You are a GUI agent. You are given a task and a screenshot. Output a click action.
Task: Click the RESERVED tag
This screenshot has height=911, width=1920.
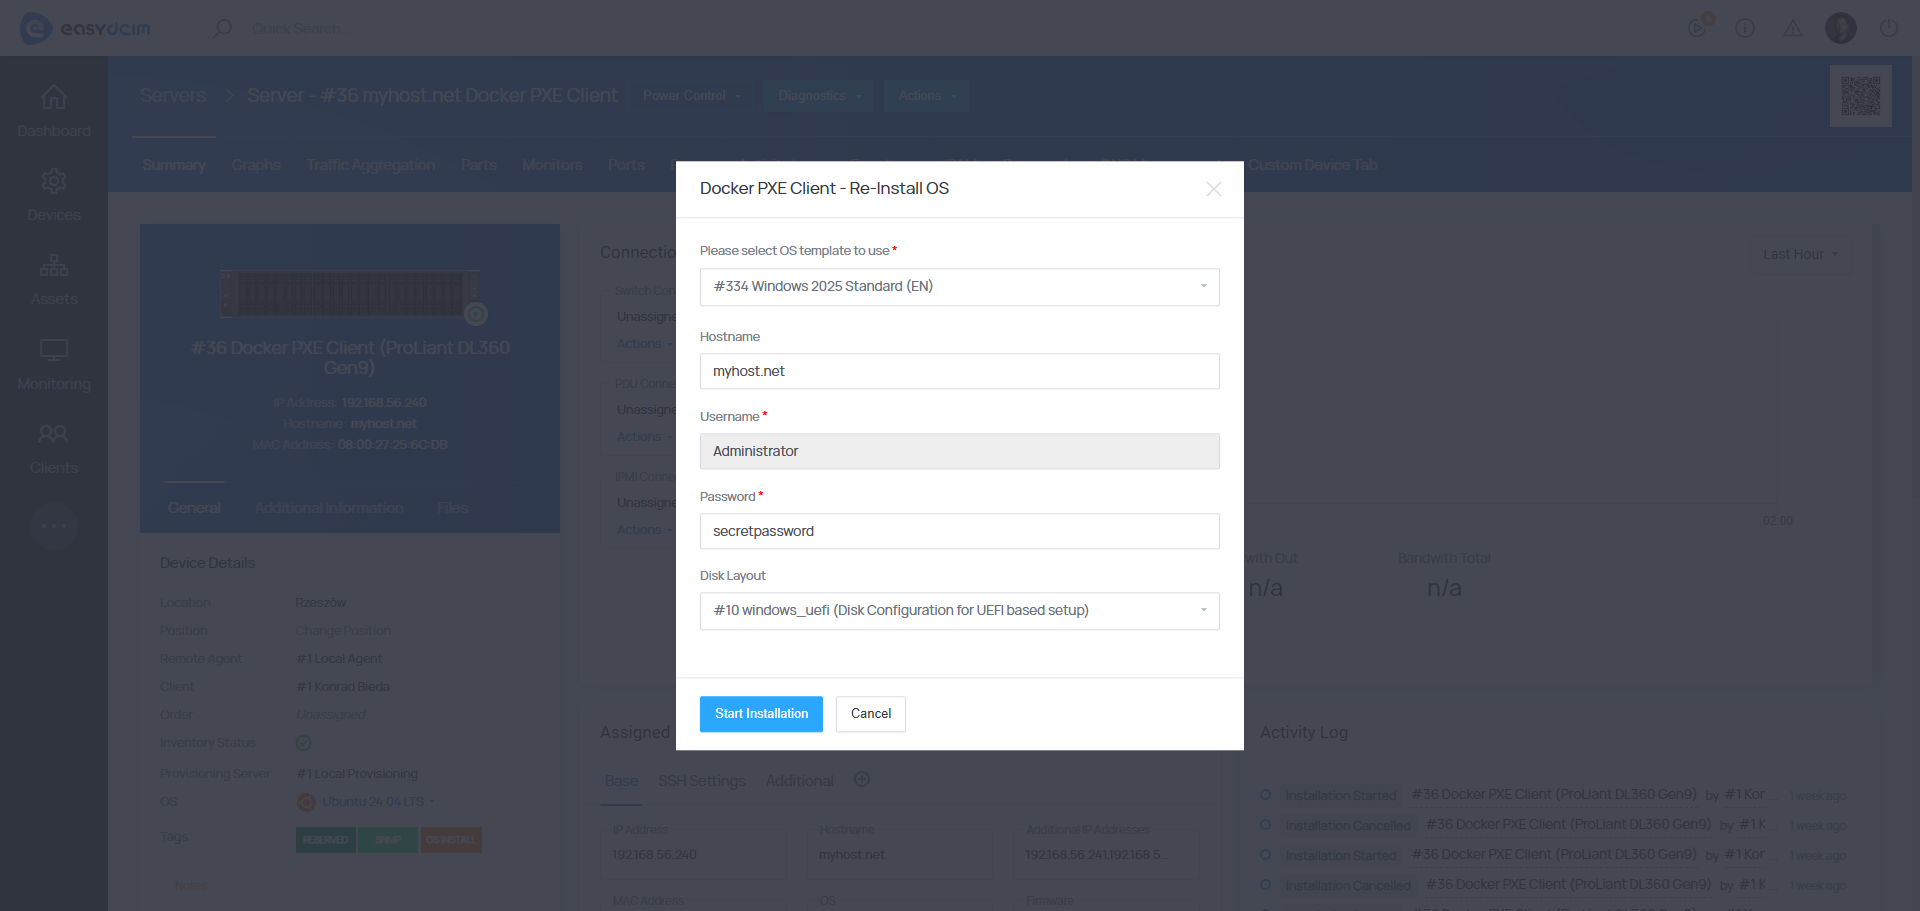[x=325, y=840]
